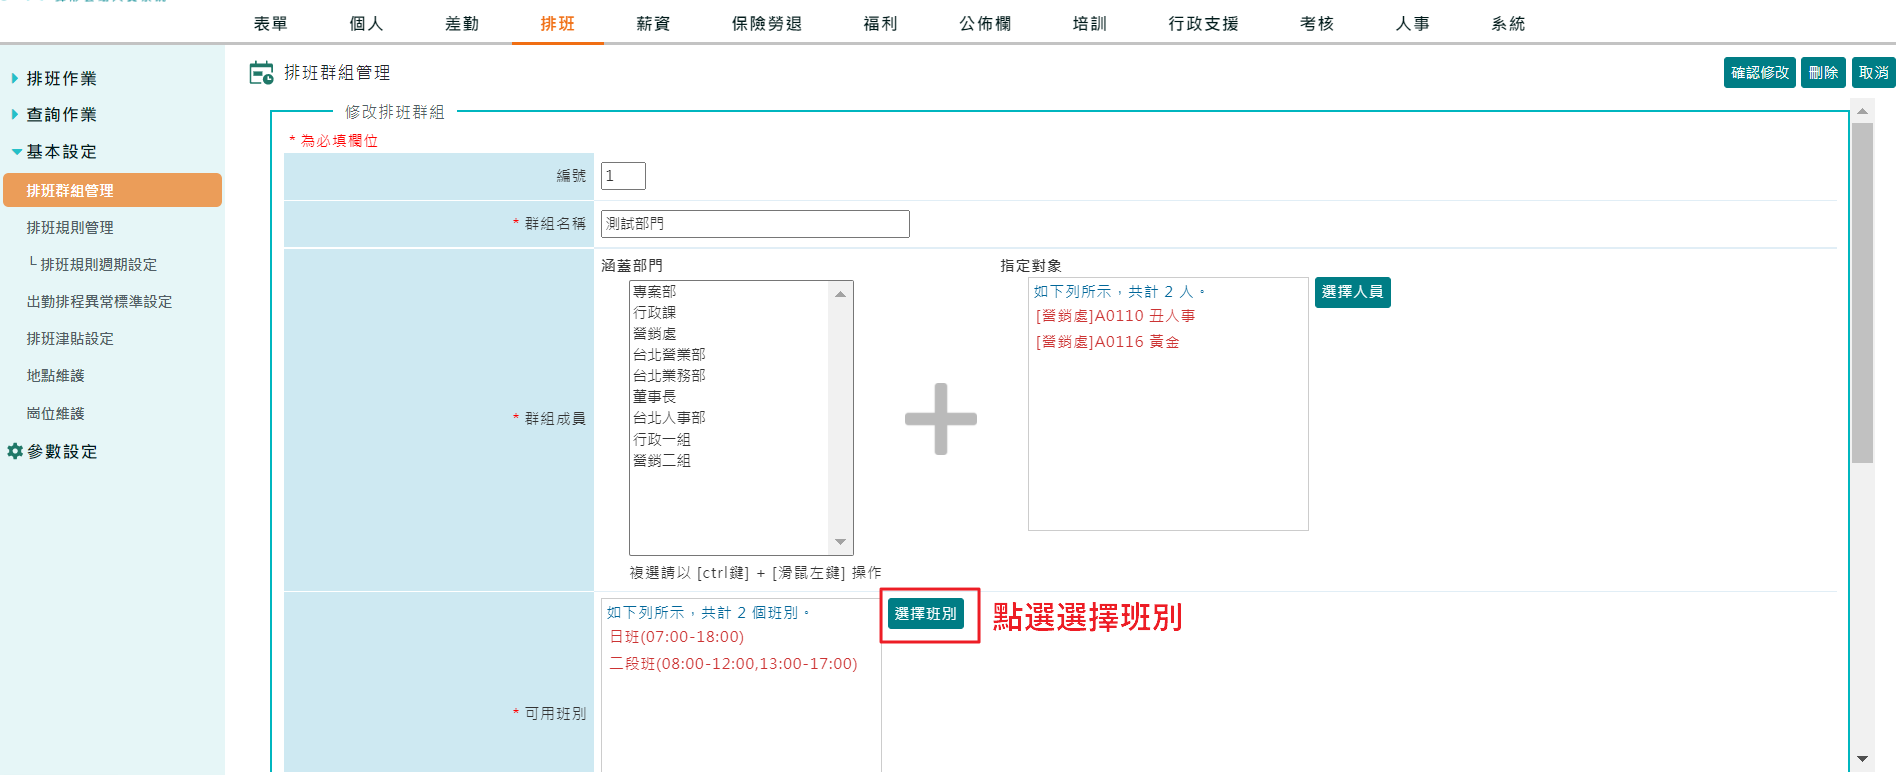Viewport: 1896px width, 775px height.
Task: Open the 薪資 top menu
Action: coord(653,23)
